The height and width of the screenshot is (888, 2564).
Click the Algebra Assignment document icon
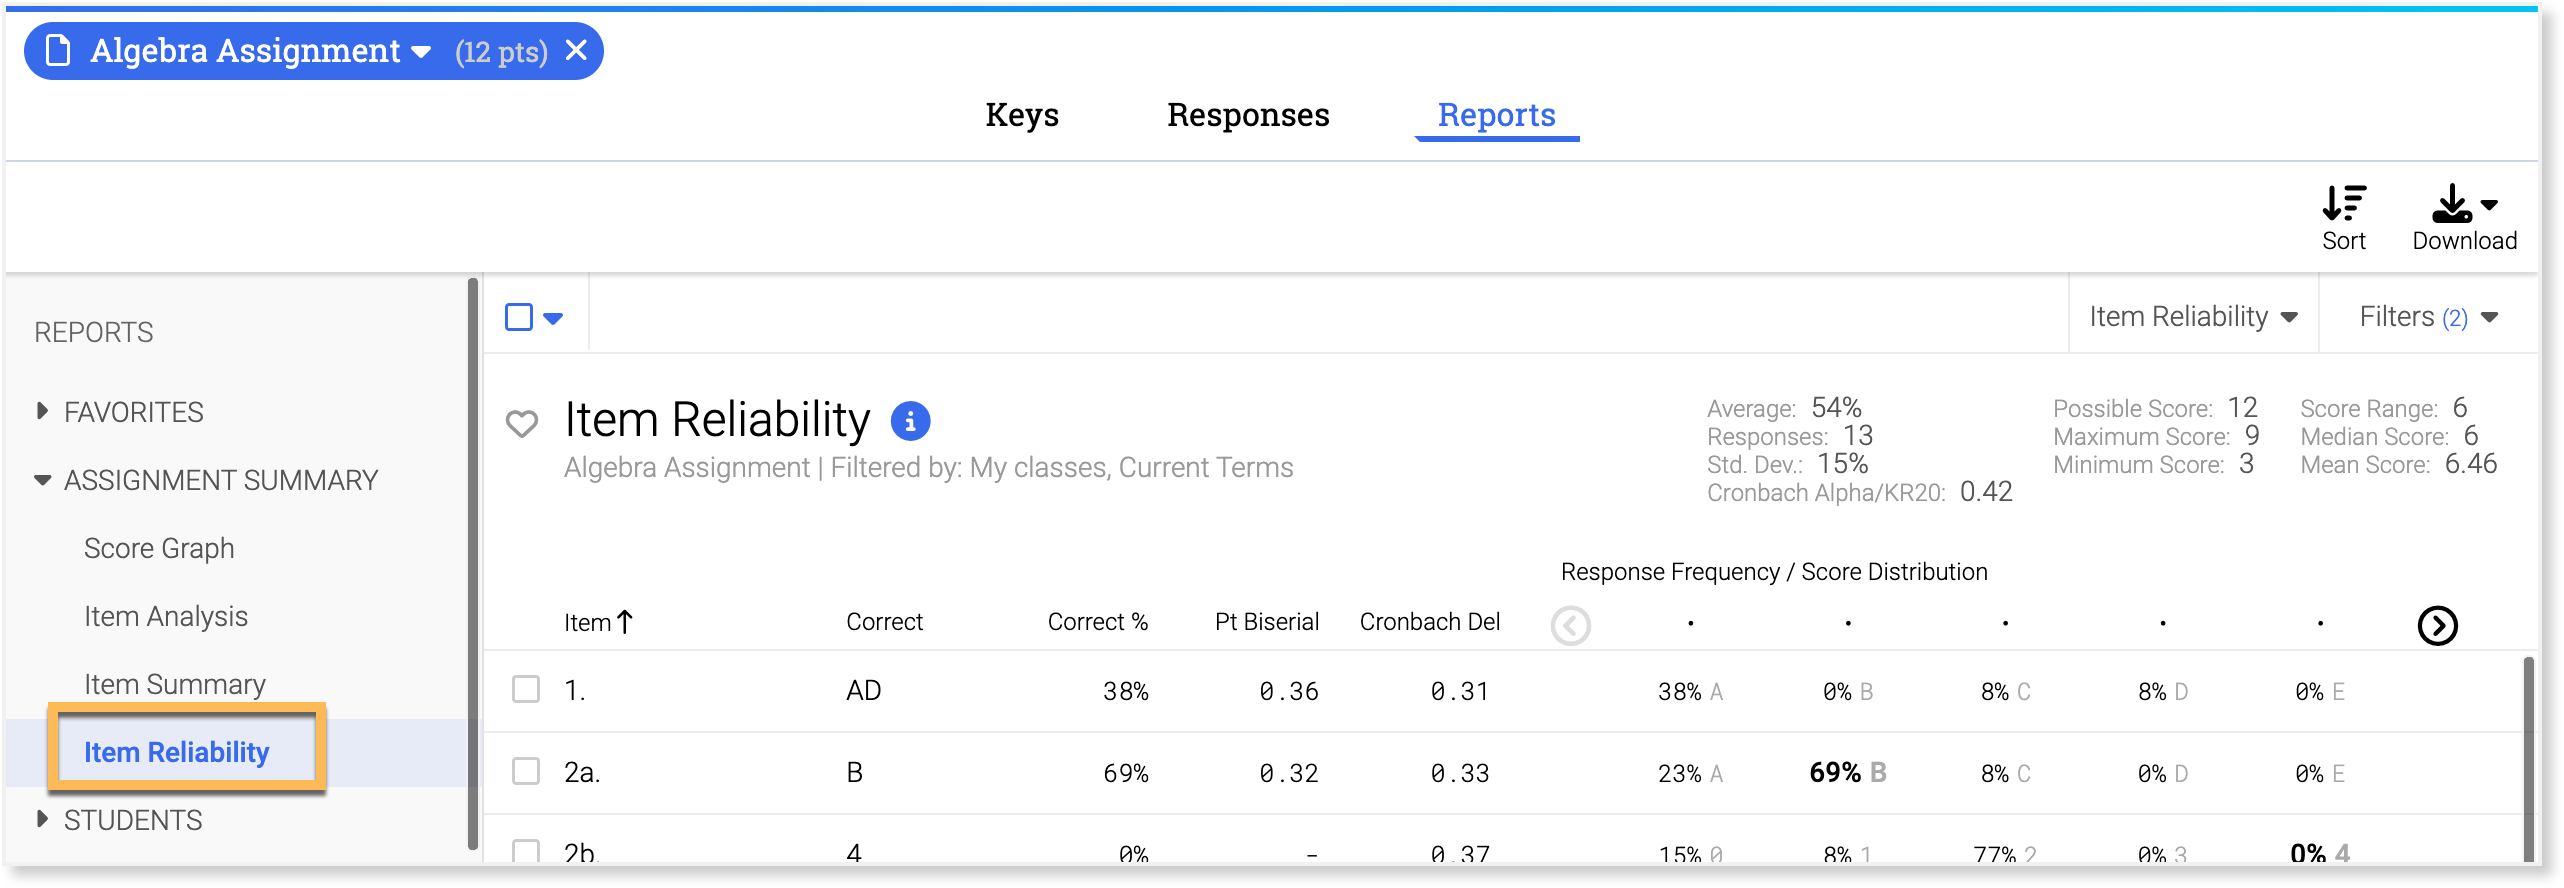(58, 51)
